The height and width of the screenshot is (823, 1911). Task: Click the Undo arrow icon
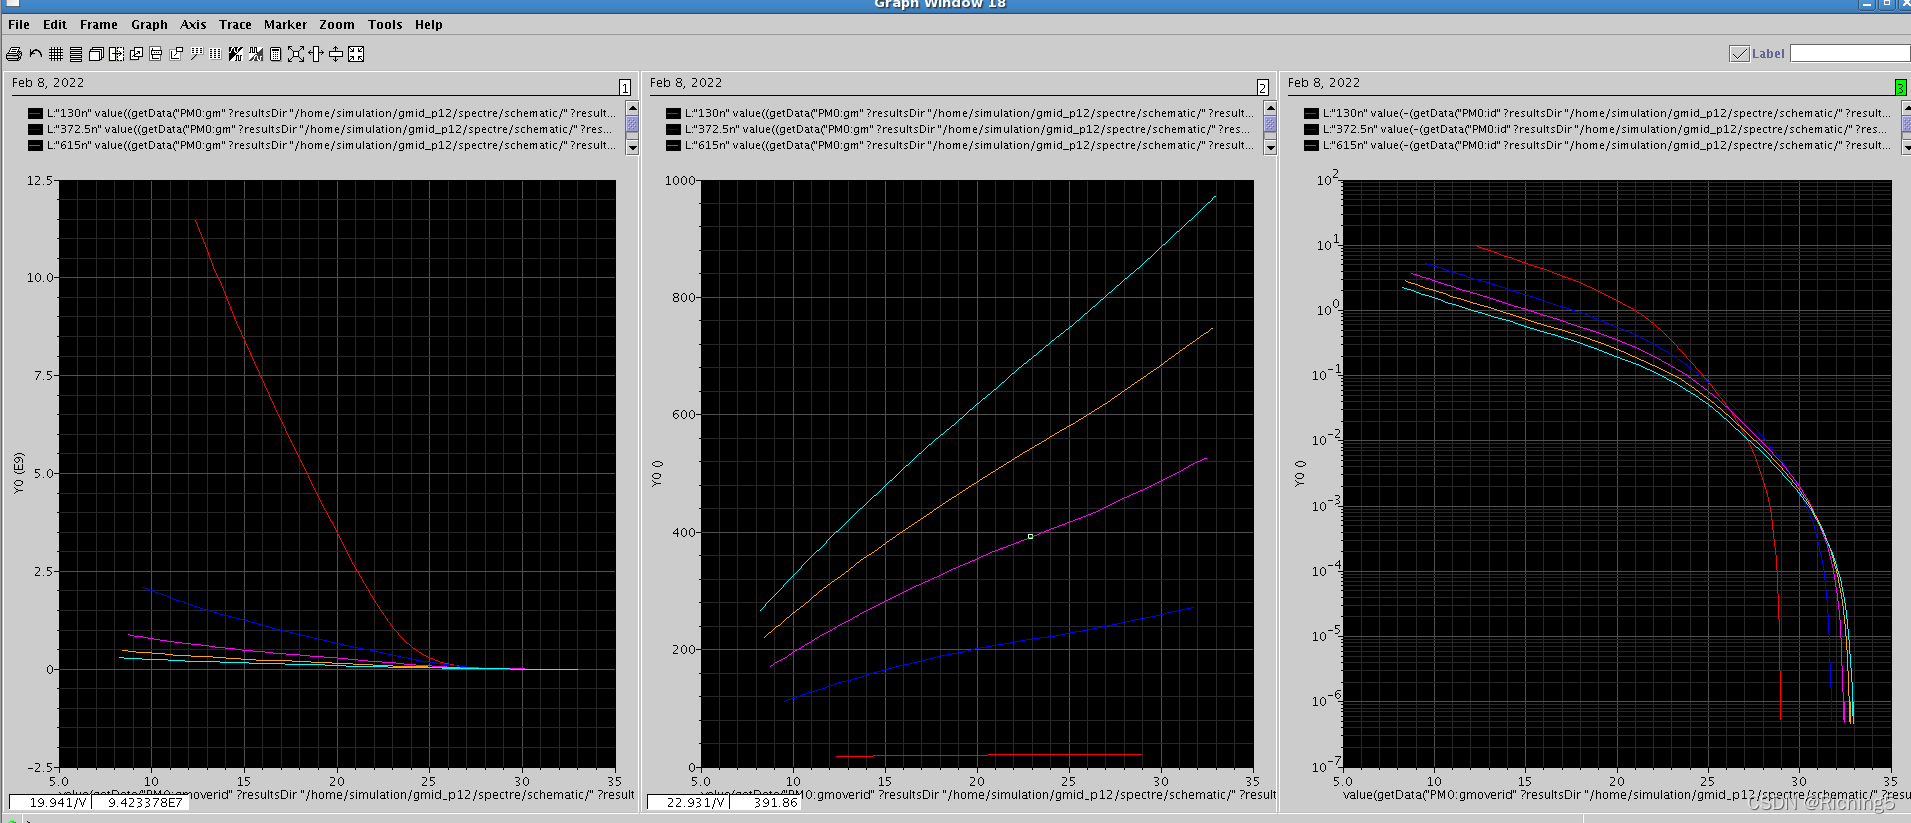(x=36, y=54)
